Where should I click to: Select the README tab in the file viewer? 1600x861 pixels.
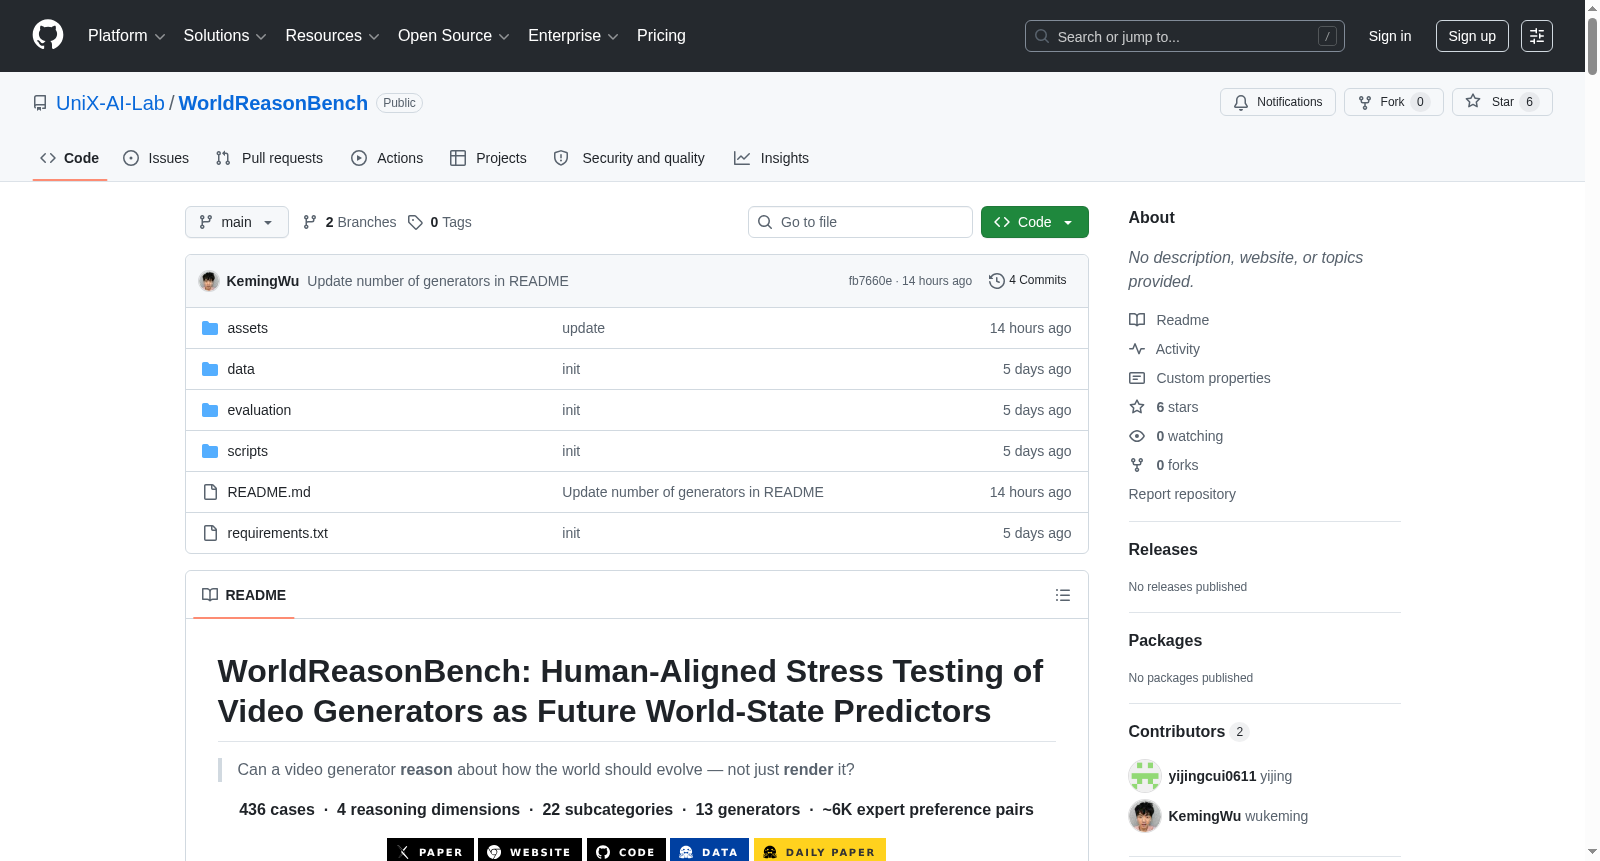(244, 595)
